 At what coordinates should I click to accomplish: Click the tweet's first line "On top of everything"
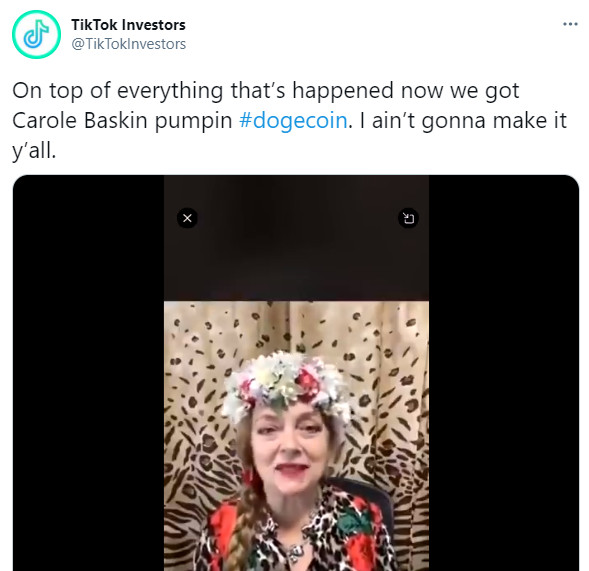click(118, 91)
